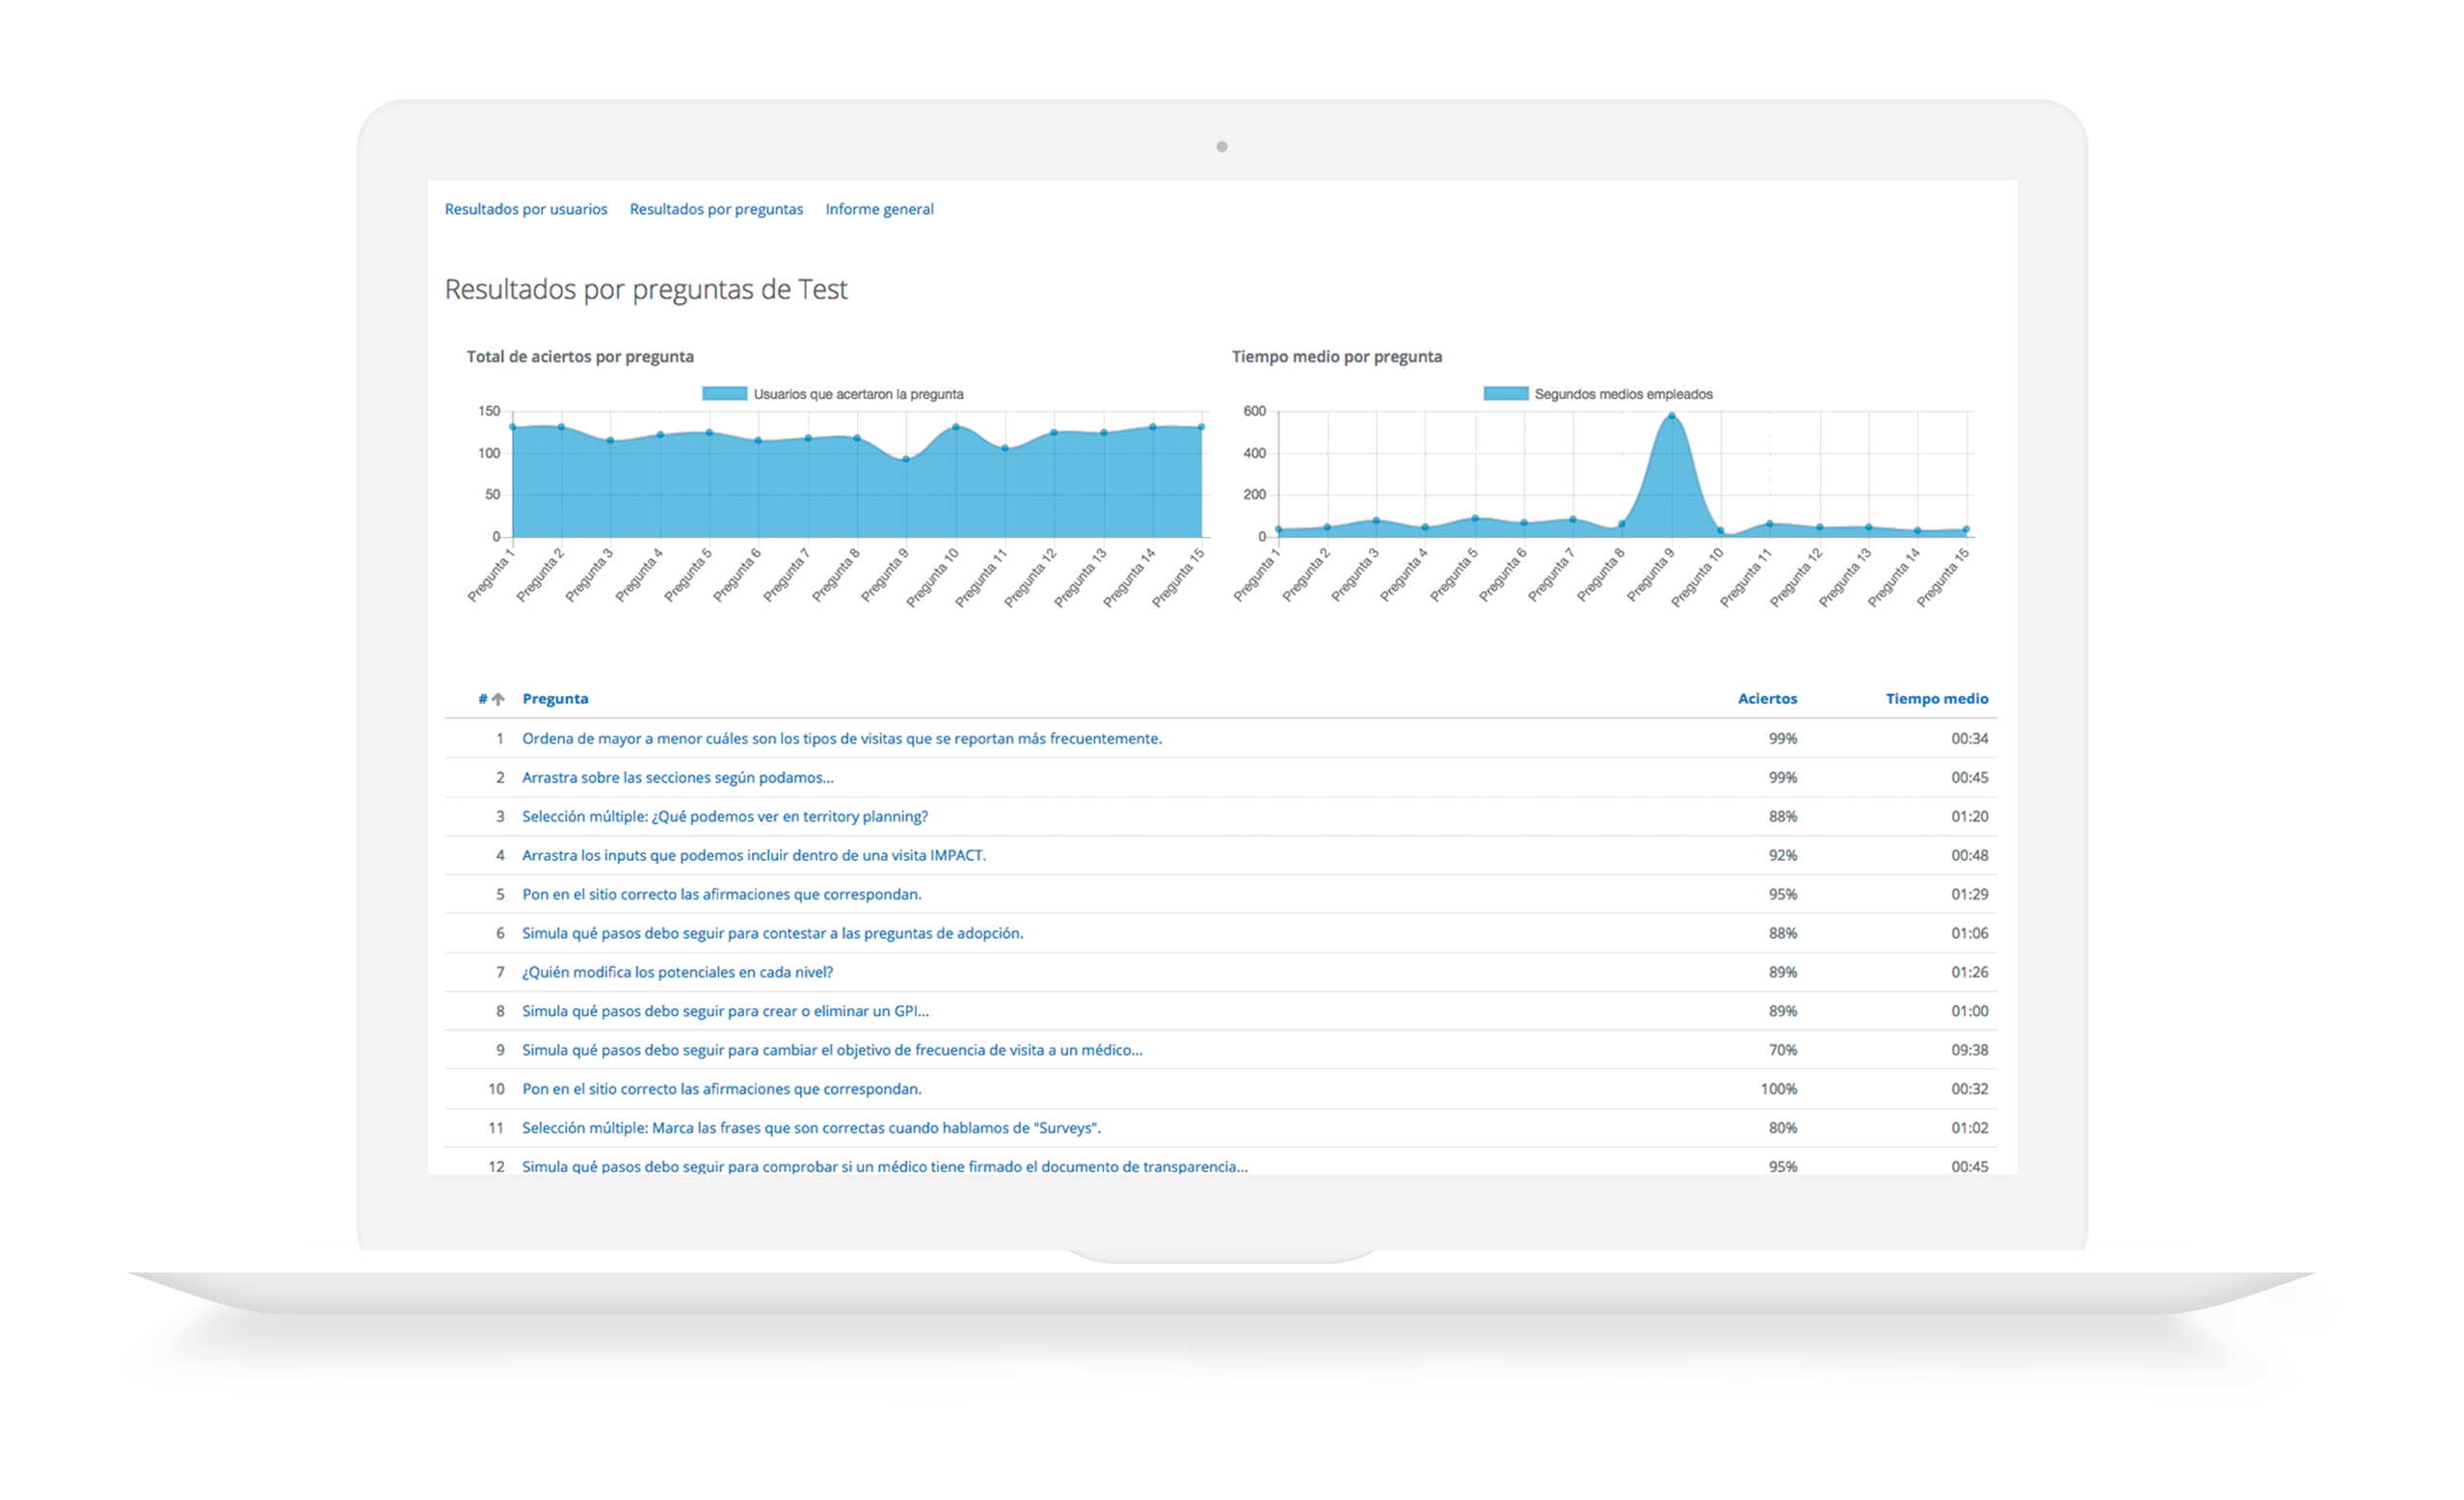2464x1500 pixels.
Task: Open question 5 'Pon en el sitio correcto las afirmaciones'
Action: pos(721,895)
